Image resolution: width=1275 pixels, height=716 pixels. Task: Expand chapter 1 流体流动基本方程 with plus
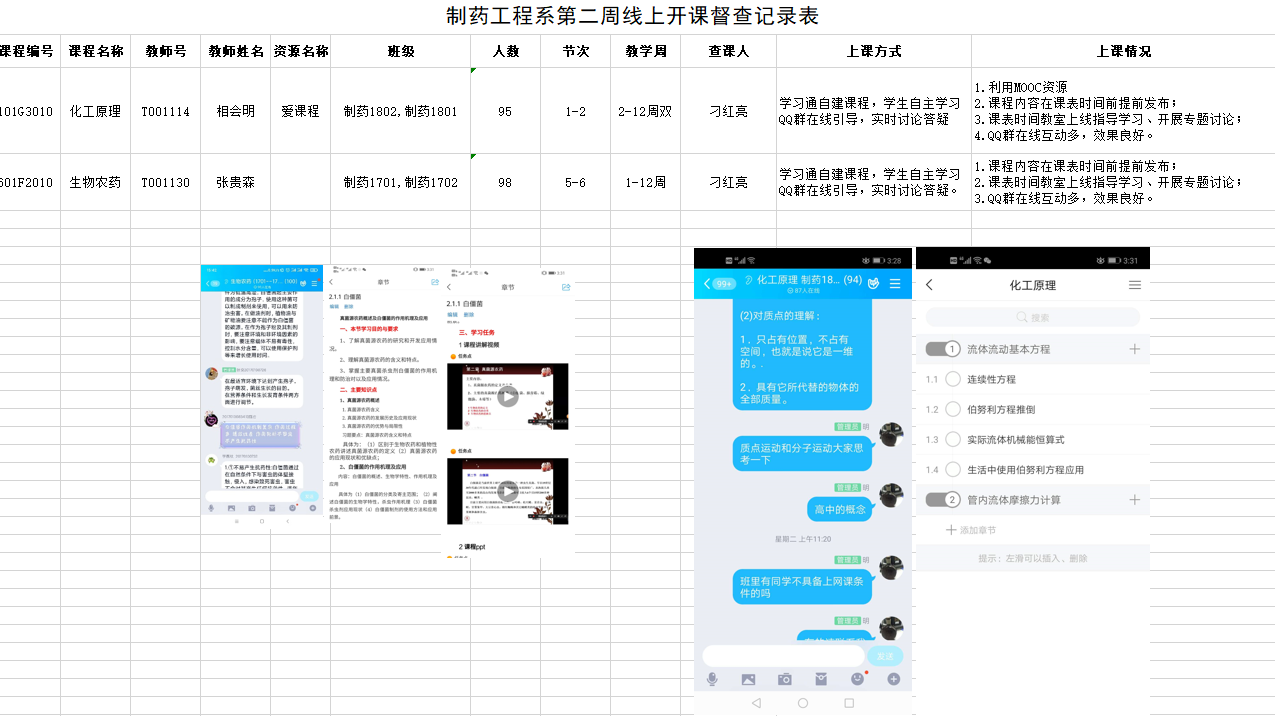coord(1135,349)
